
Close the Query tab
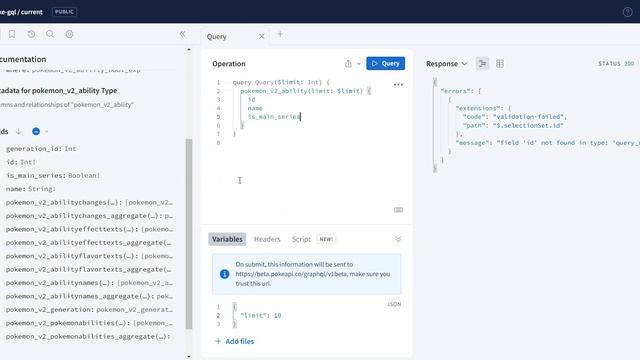pos(262,36)
